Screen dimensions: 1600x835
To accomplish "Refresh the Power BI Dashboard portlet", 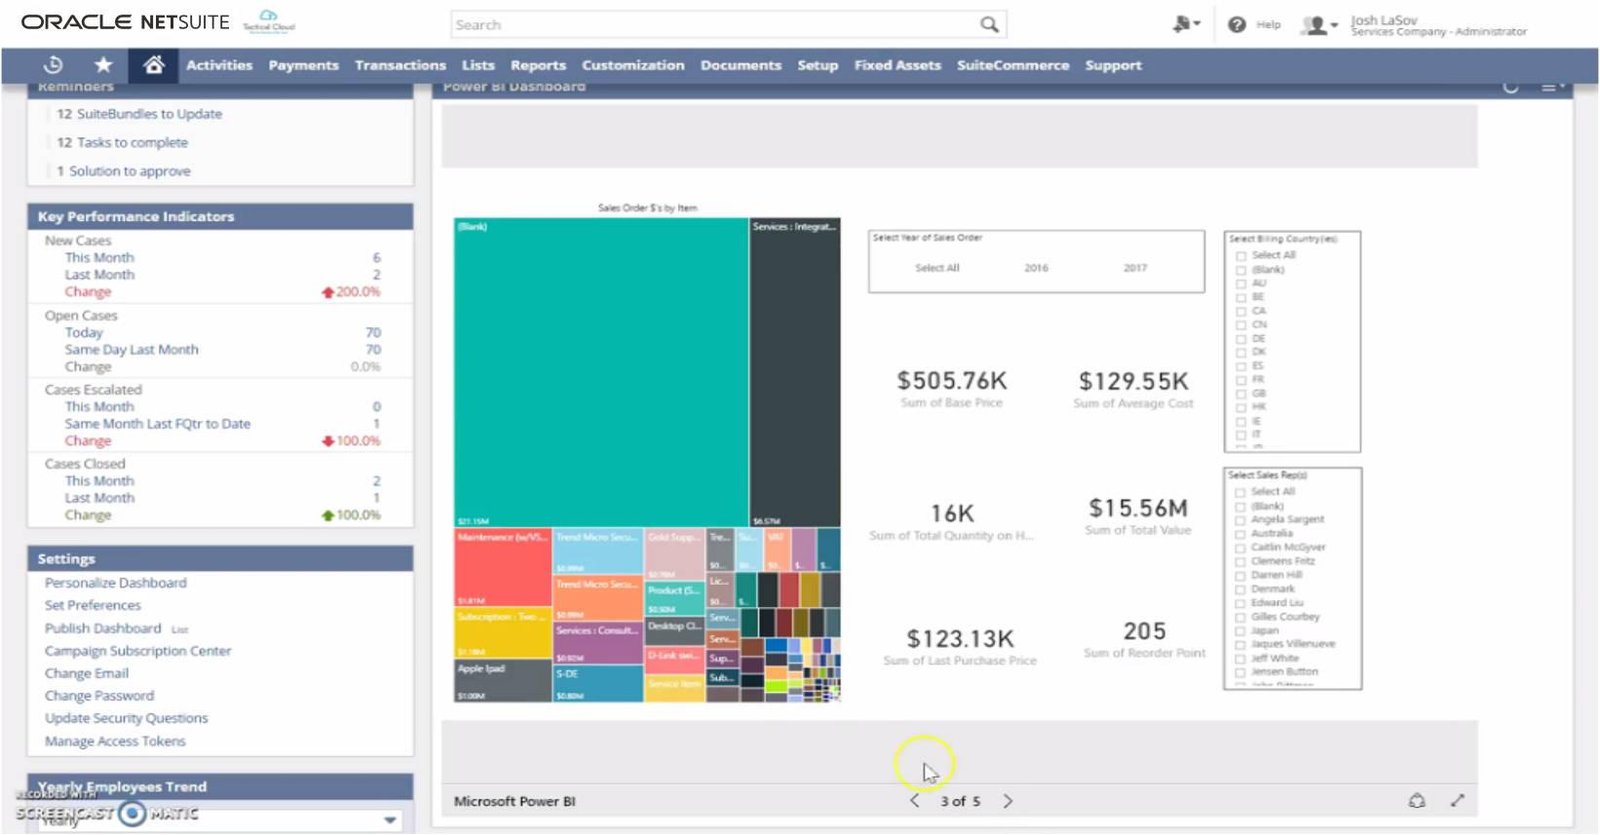I will coord(1510,87).
